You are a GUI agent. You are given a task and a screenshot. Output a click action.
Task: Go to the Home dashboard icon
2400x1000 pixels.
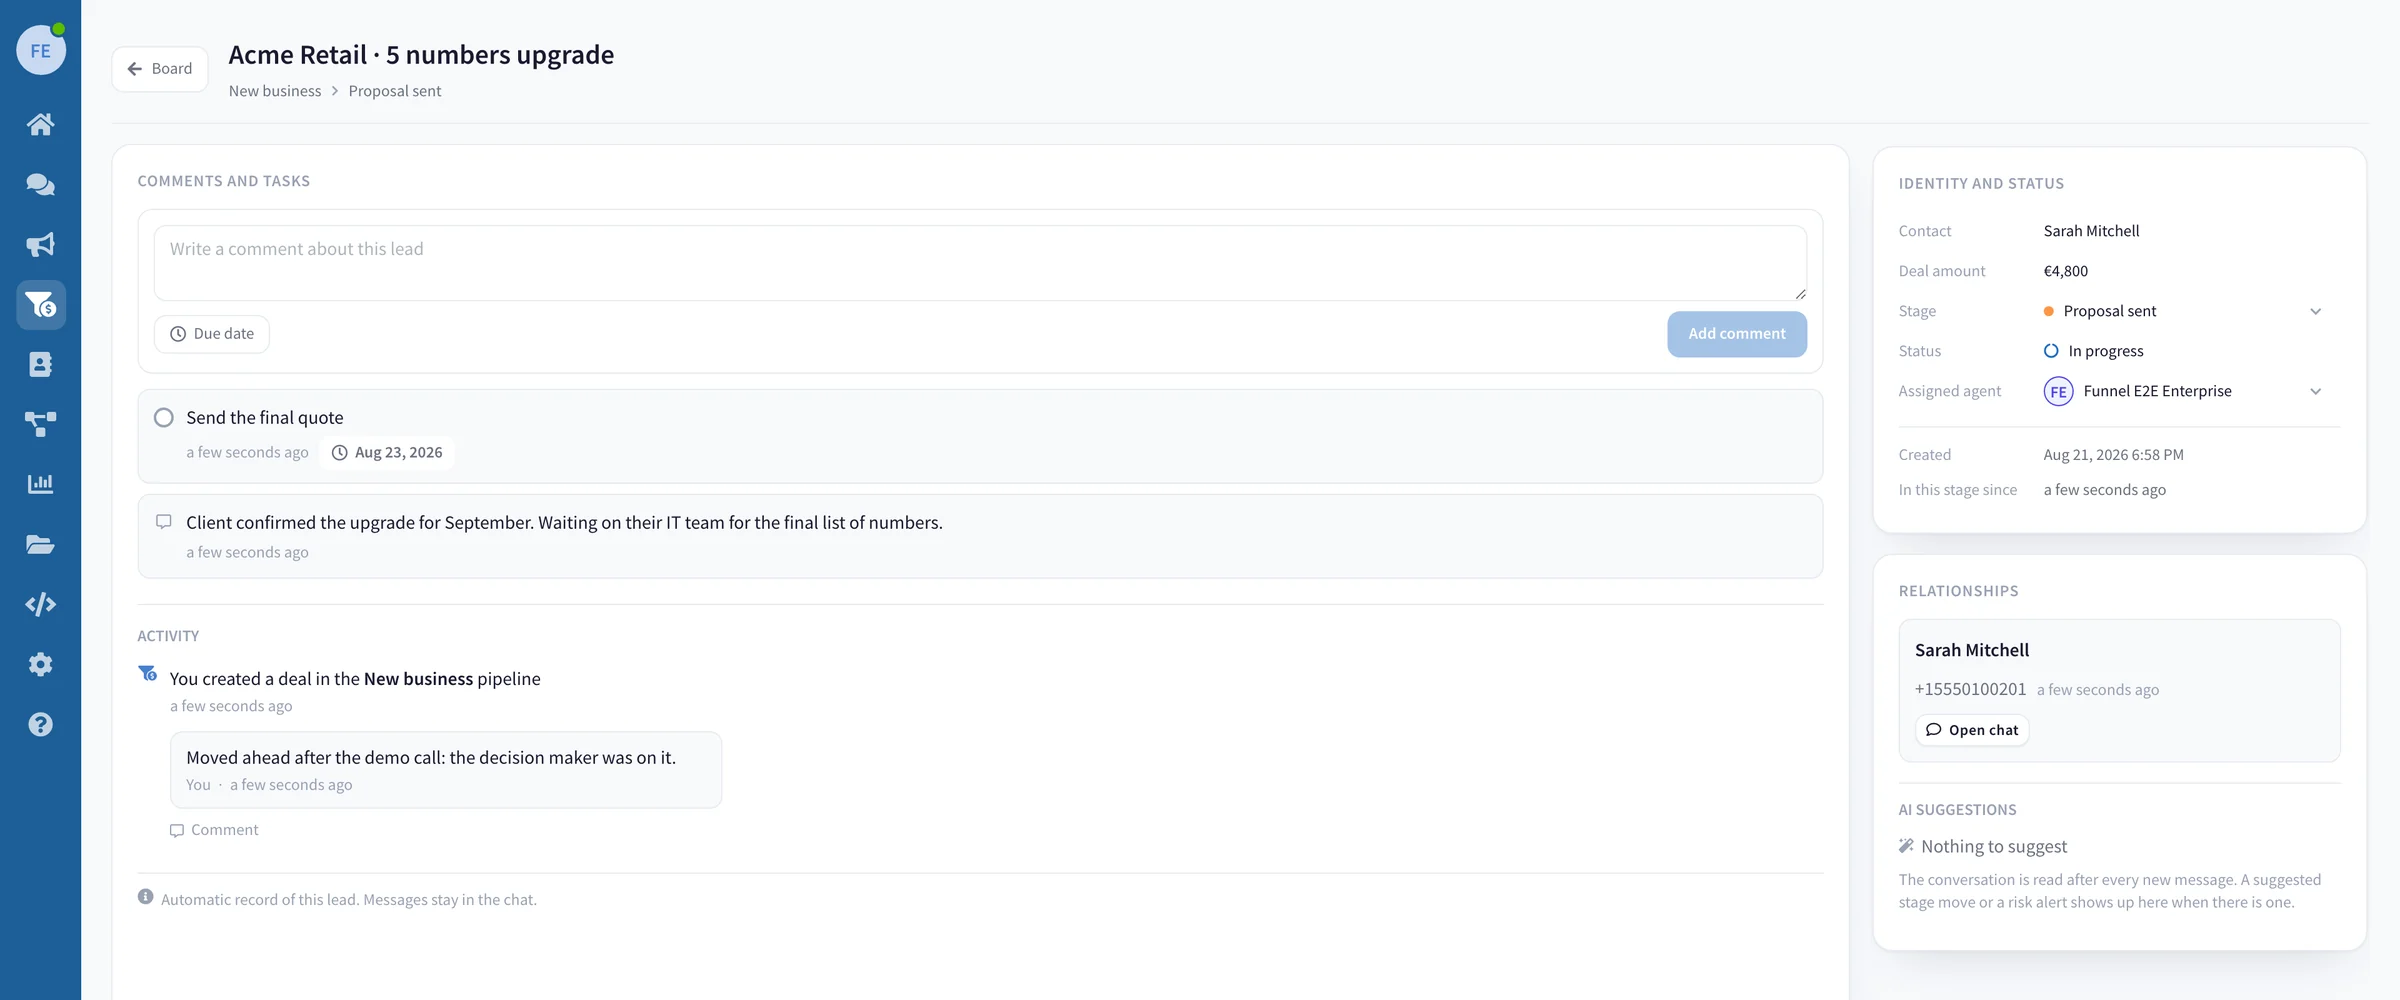pyautogui.click(x=41, y=124)
